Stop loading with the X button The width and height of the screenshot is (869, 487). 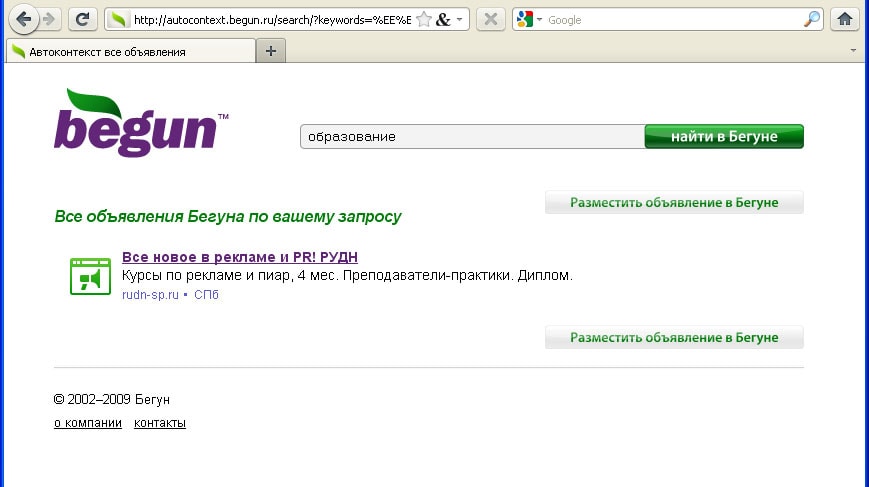(490, 19)
